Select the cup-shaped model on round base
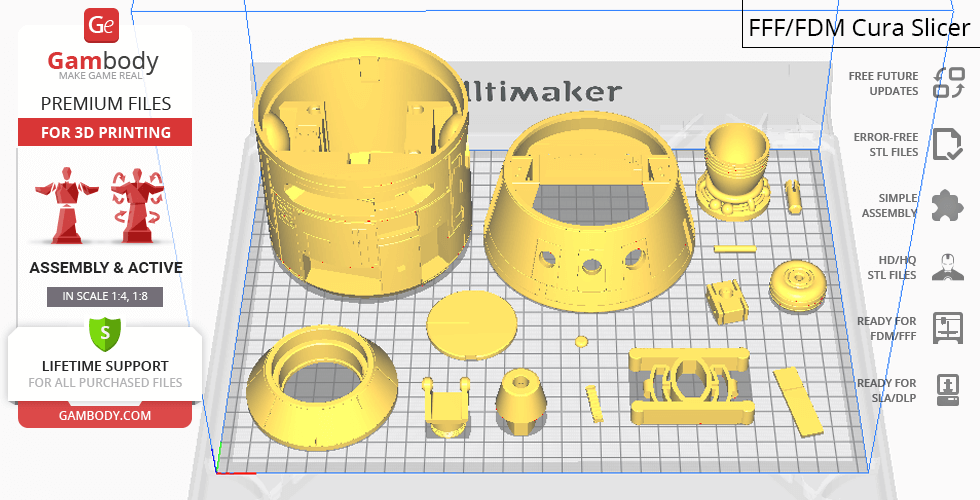 pyautogui.click(x=738, y=170)
